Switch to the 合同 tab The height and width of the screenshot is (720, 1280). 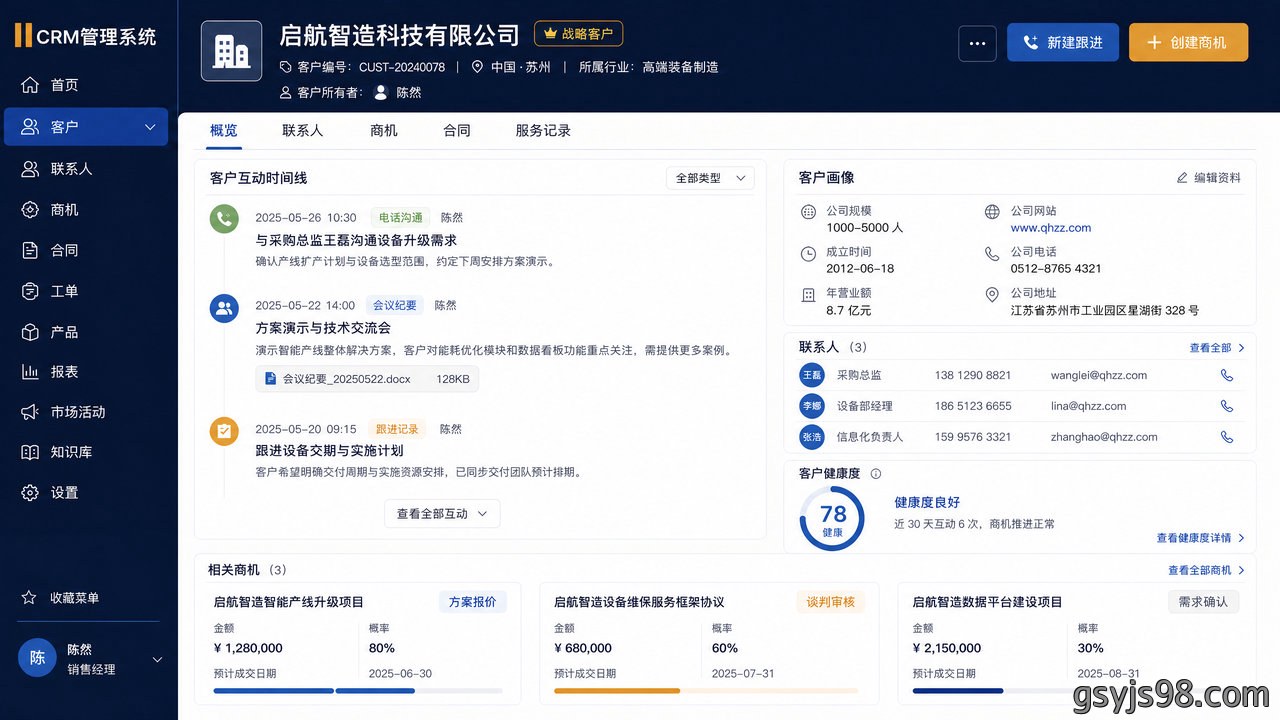457,131
